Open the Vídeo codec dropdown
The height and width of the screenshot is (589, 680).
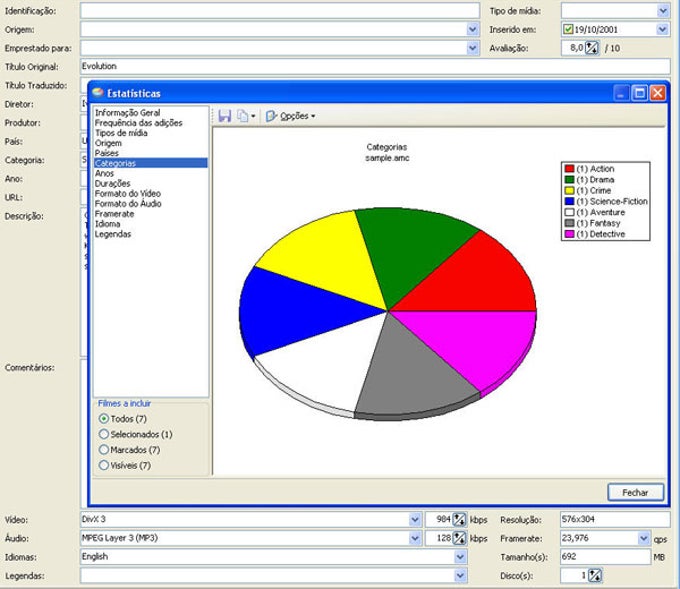coord(415,519)
